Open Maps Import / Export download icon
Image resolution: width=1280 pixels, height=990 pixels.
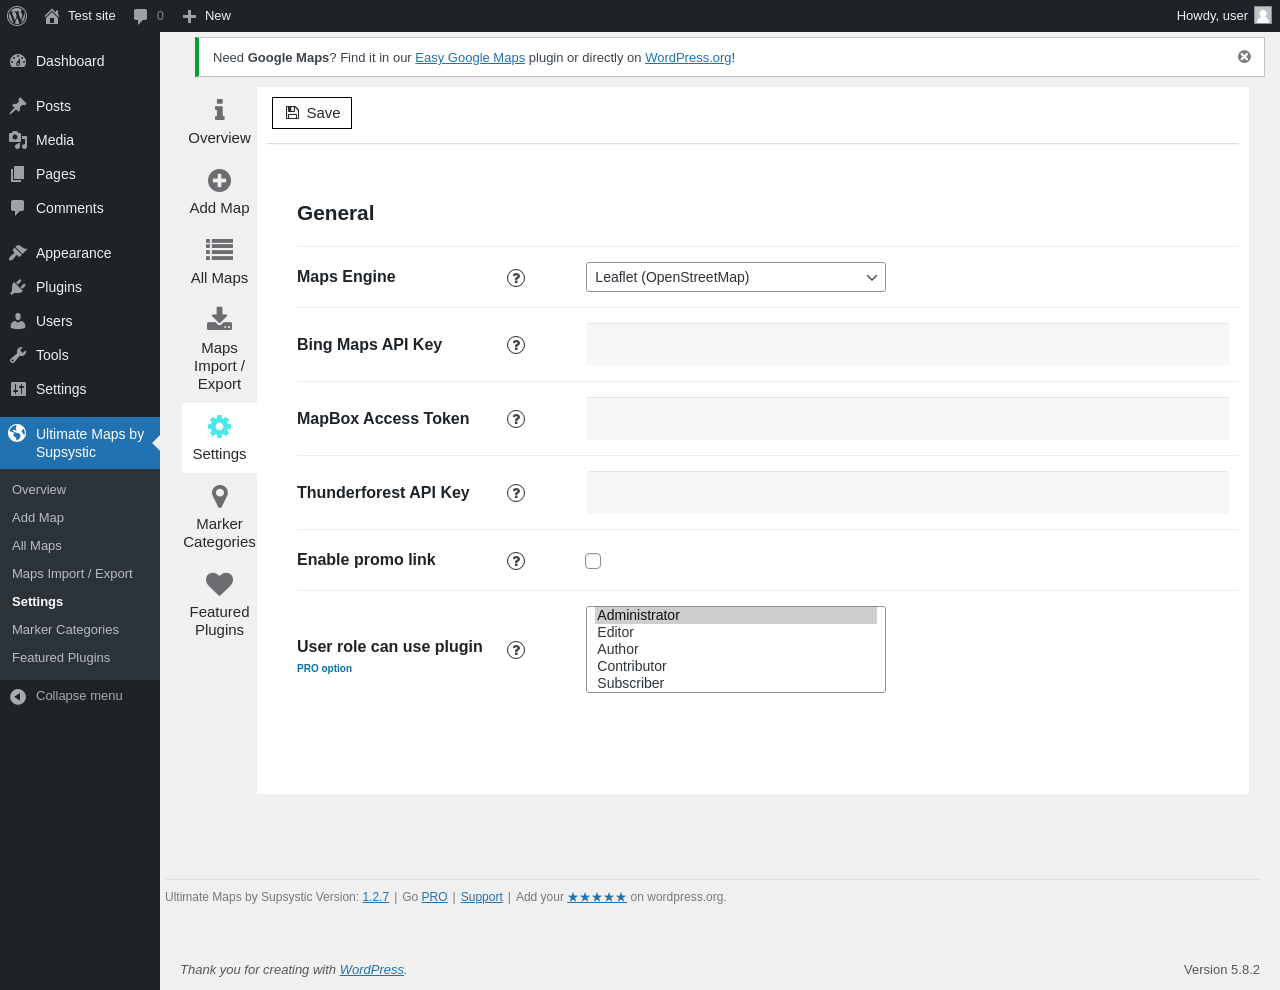coord(219,319)
